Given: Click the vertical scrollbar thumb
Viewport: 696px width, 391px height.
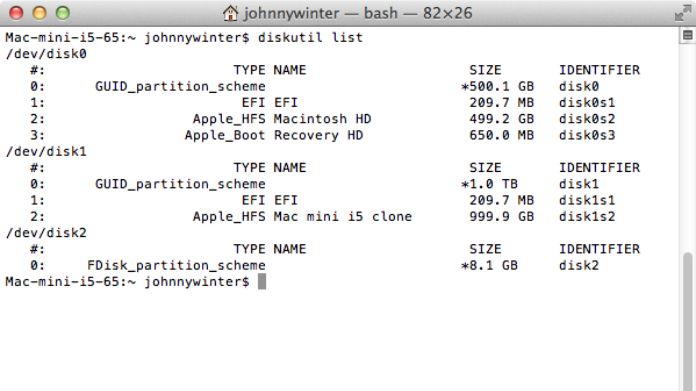Looking at the screenshot, I should [x=688, y=321].
